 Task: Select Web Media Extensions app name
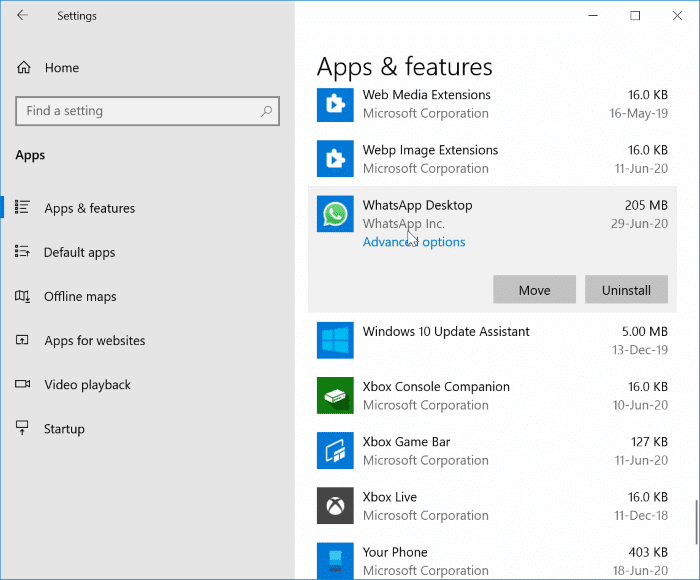pyautogui.click(x=426, y=95)
